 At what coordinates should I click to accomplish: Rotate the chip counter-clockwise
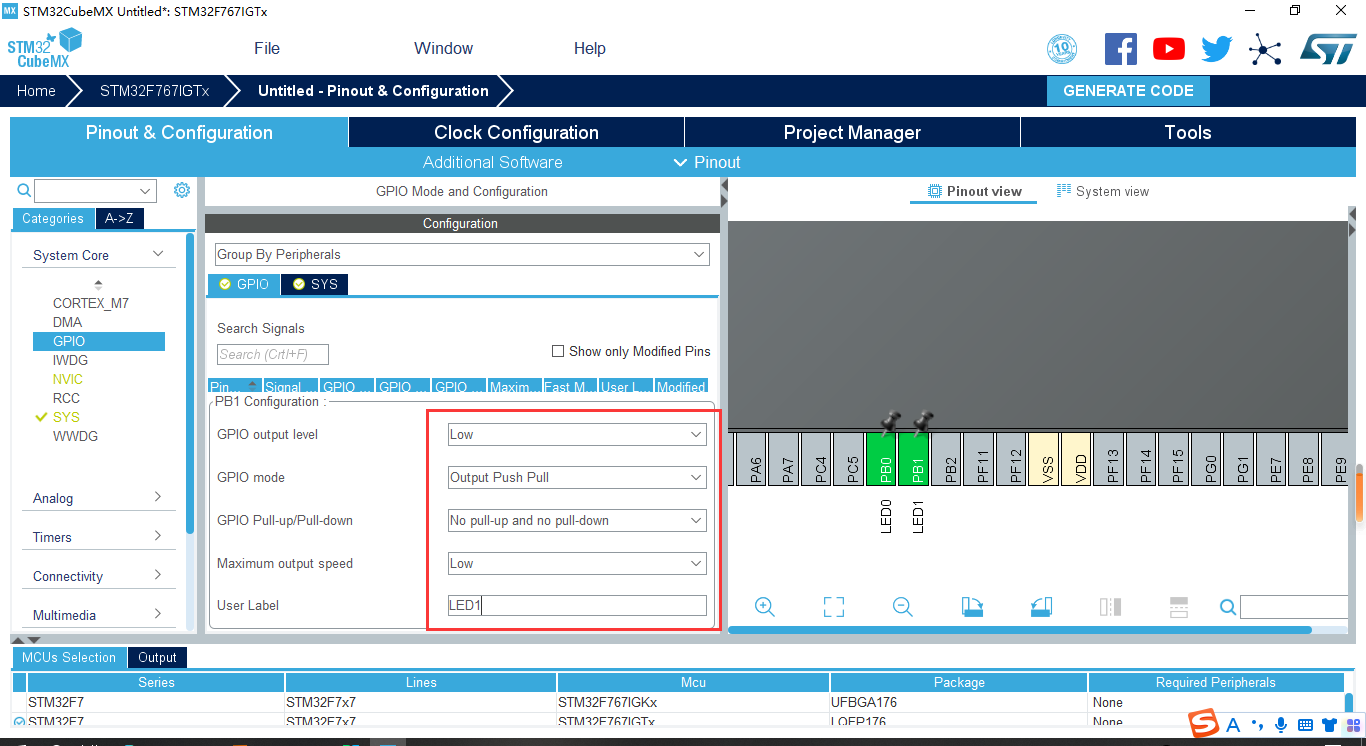click(x=1041, y=606)
